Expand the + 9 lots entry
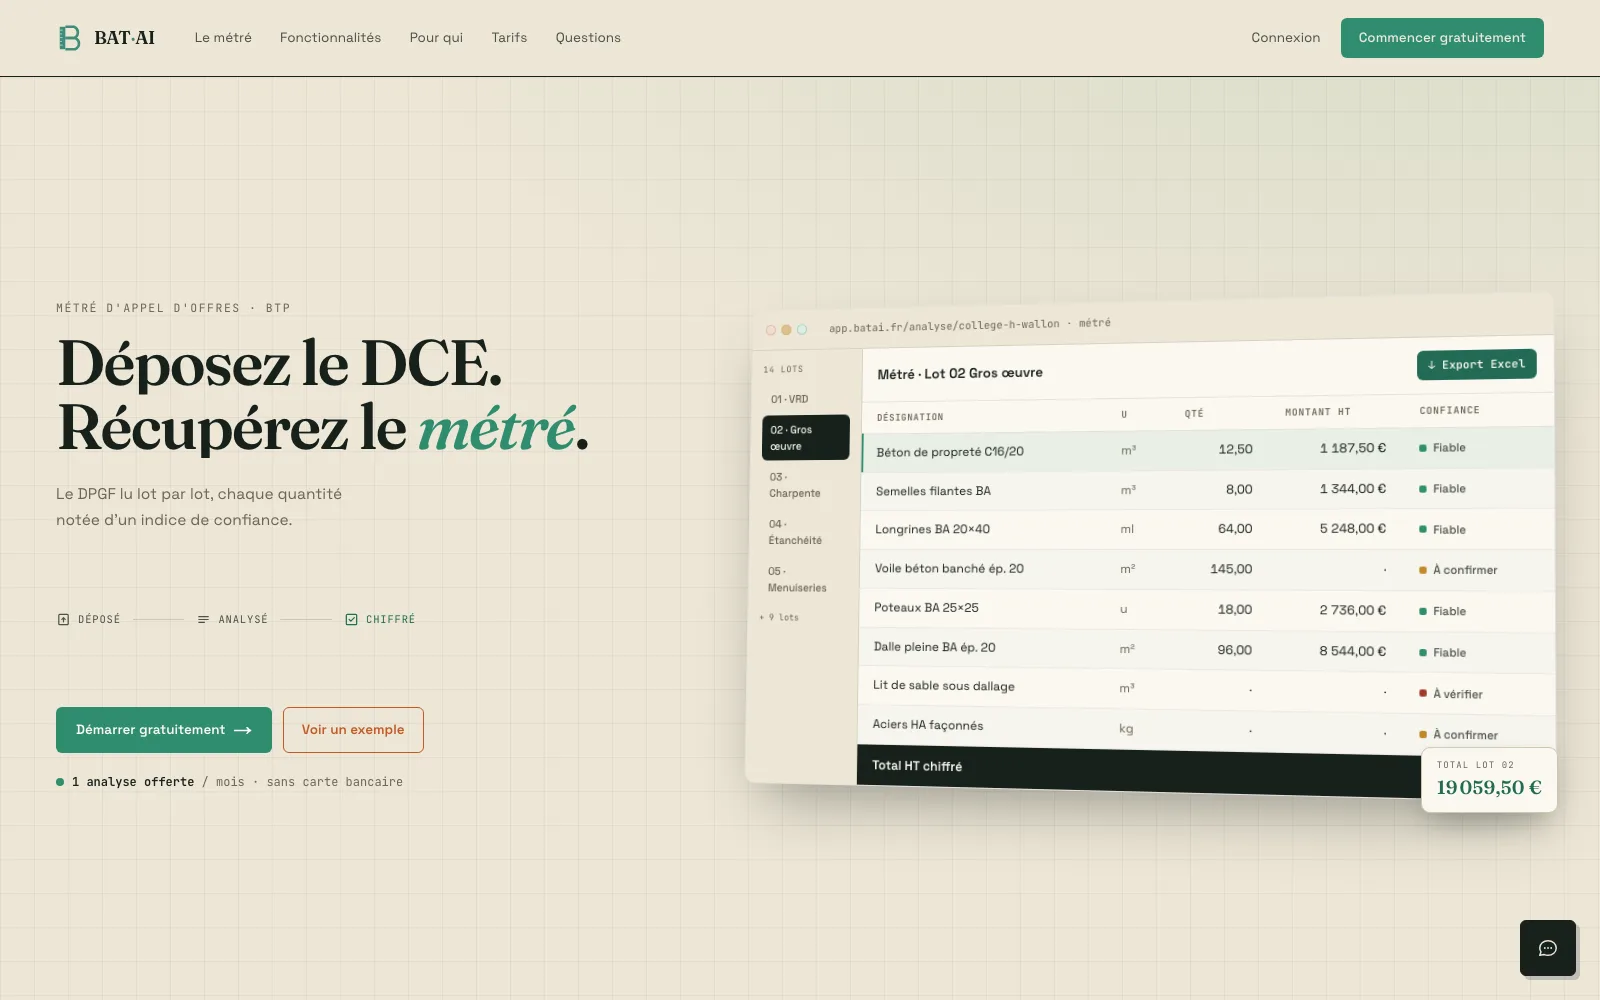 [779, 617]
